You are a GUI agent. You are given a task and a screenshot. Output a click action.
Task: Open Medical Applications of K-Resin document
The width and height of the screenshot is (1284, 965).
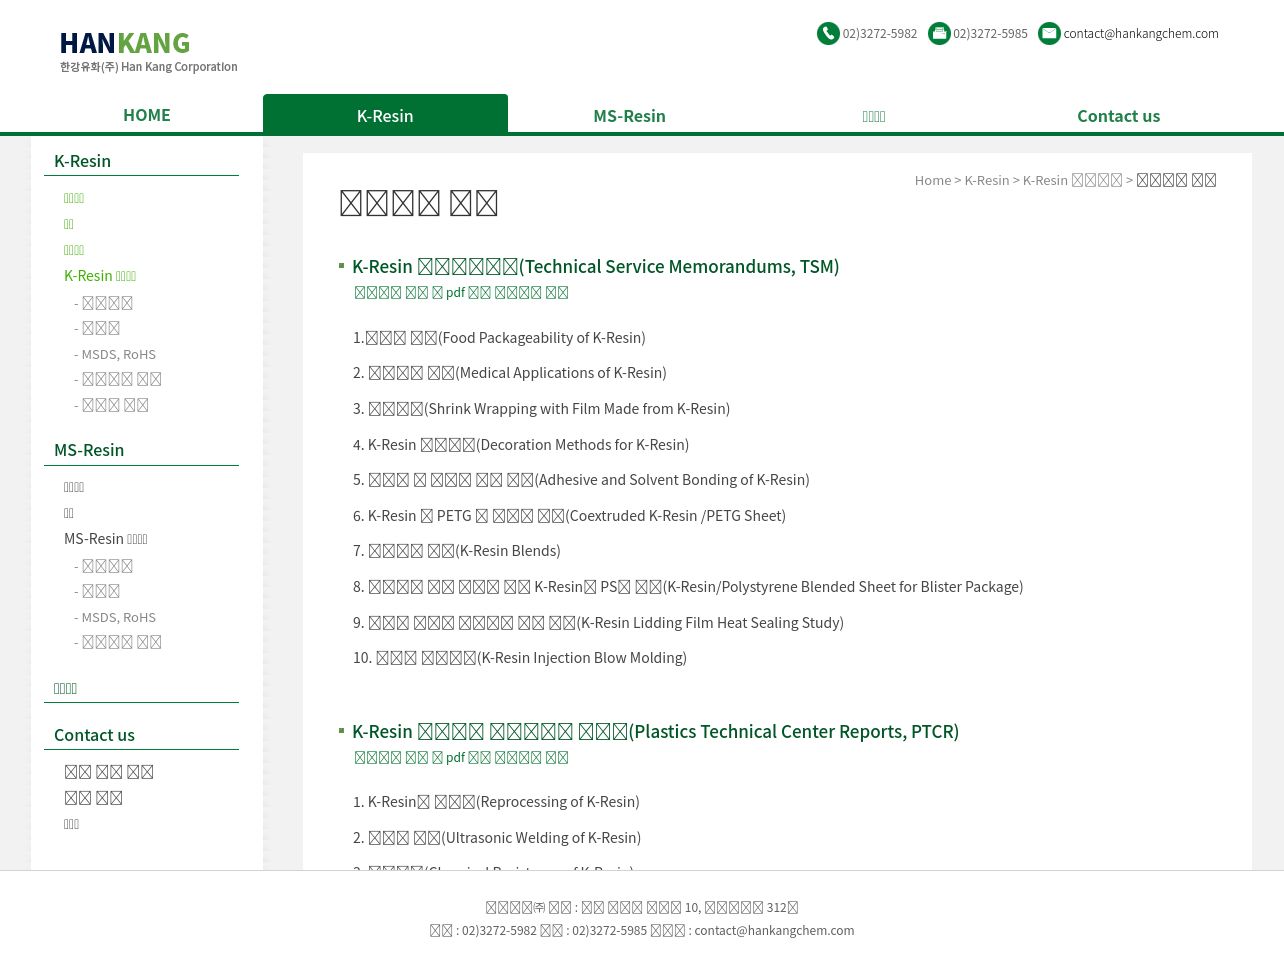click(x=510, y=373)
